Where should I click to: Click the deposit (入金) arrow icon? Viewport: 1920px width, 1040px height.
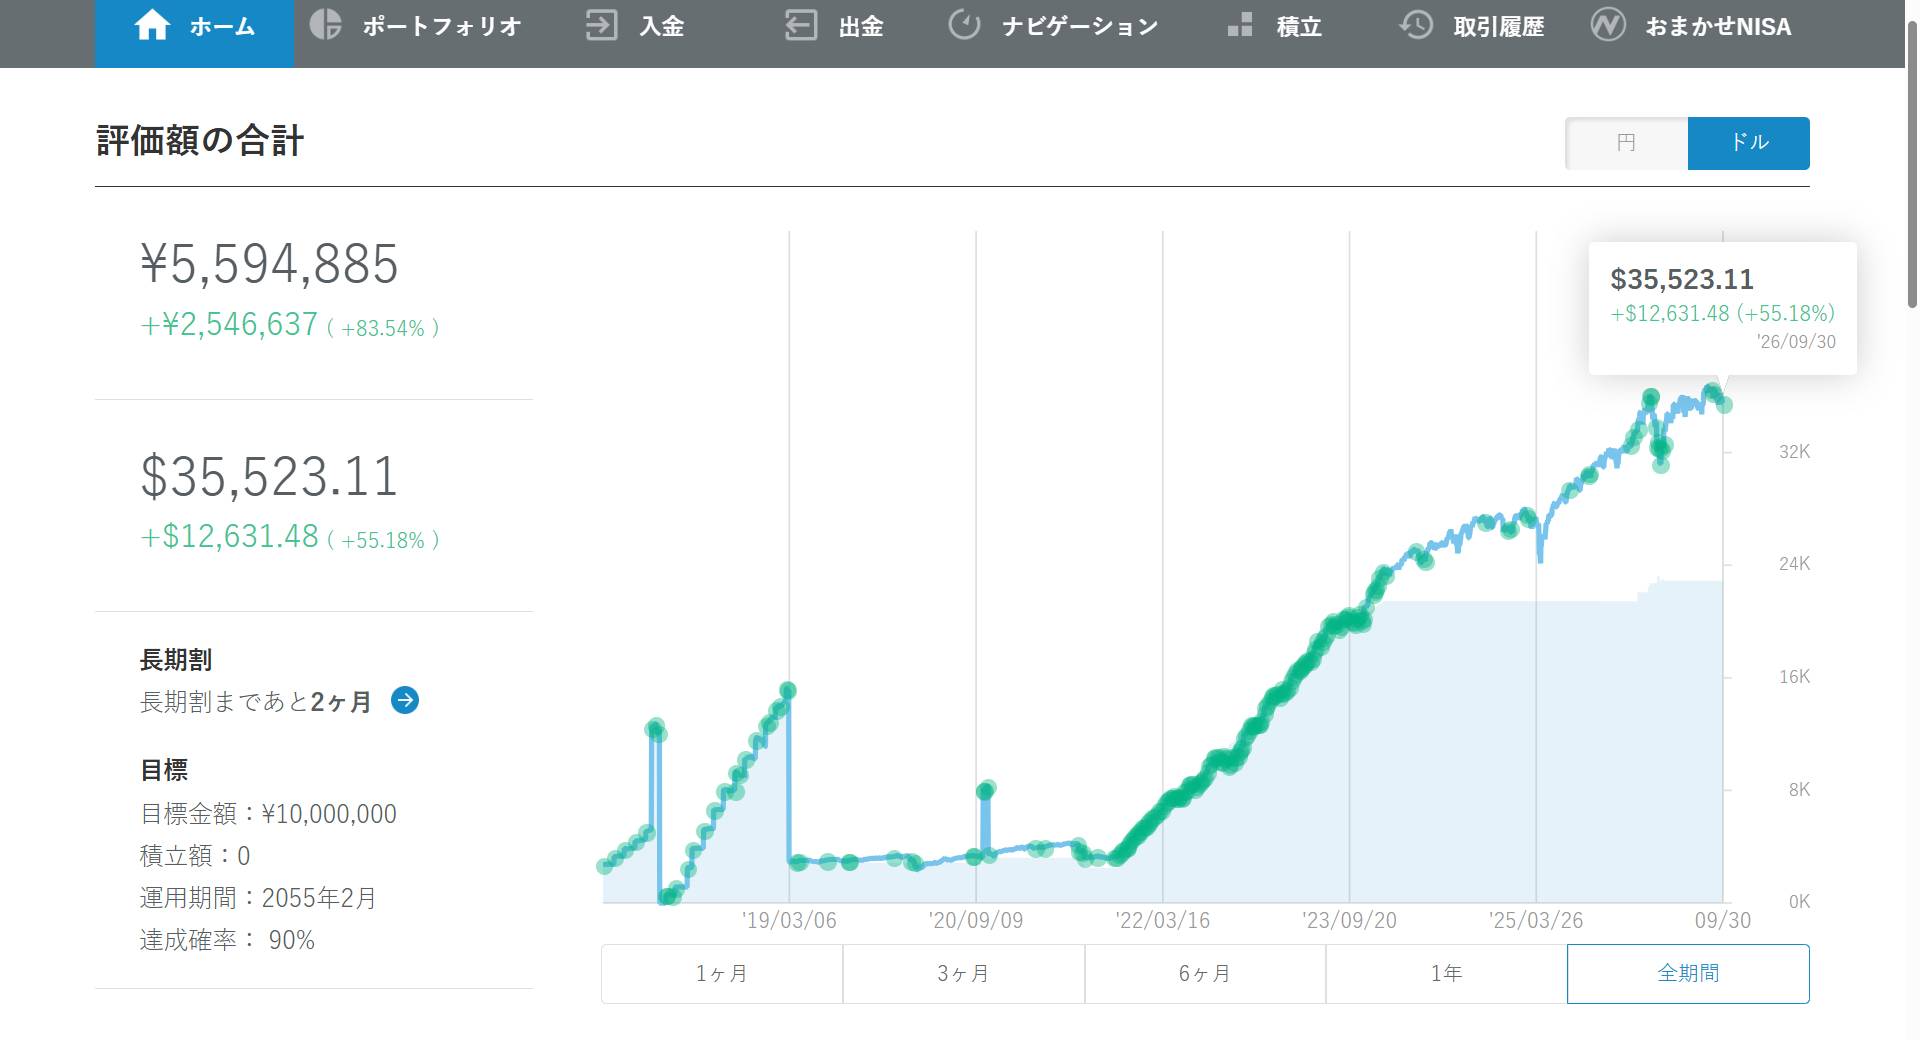pos(601,25)
